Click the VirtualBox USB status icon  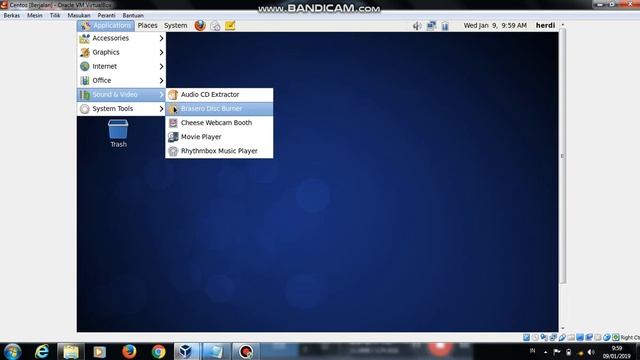[562, 337]
